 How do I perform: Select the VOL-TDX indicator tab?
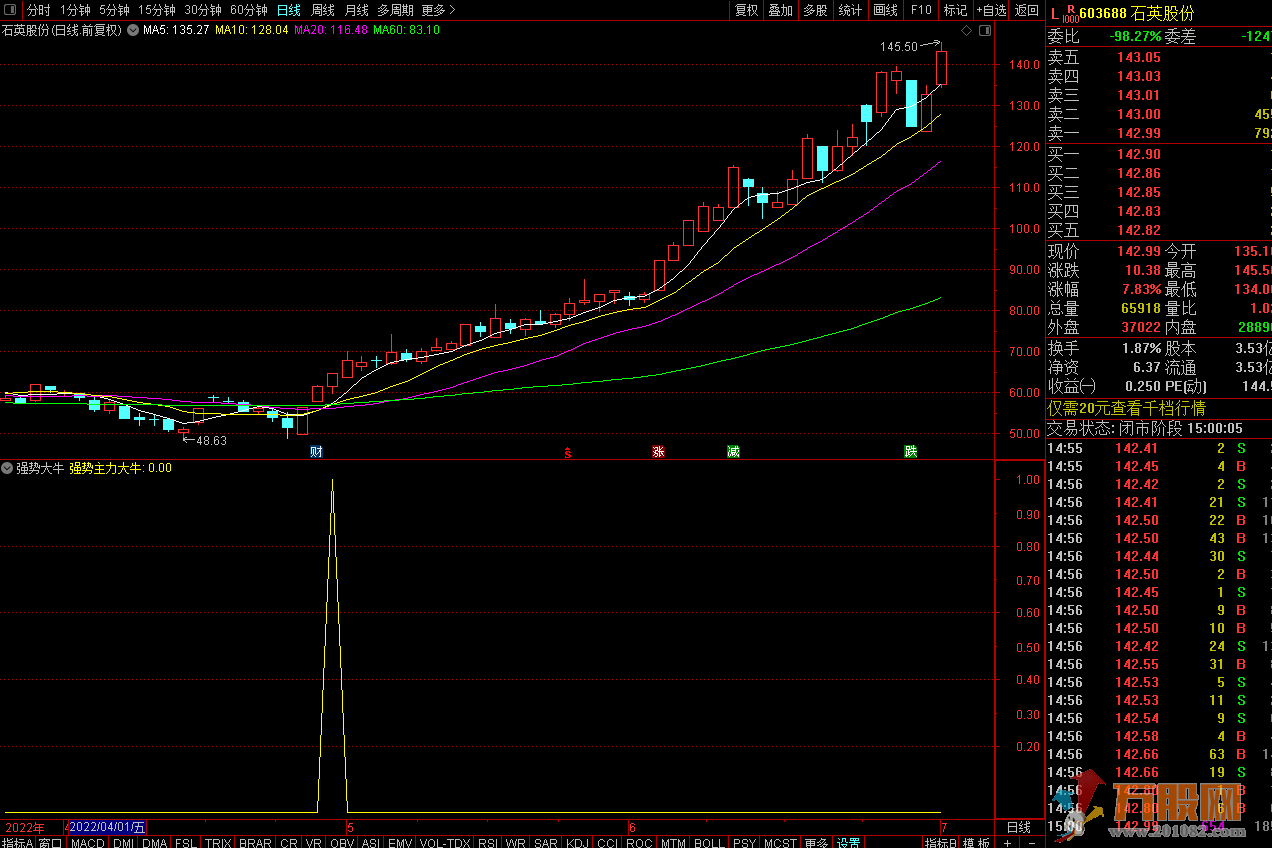445,843
